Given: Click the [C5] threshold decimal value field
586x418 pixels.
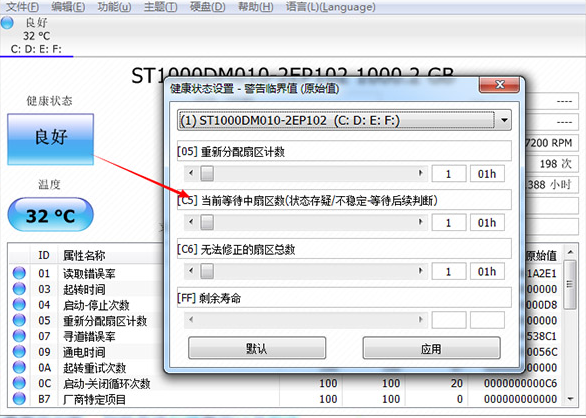Looking at the screenshot, I should [449, 222].
